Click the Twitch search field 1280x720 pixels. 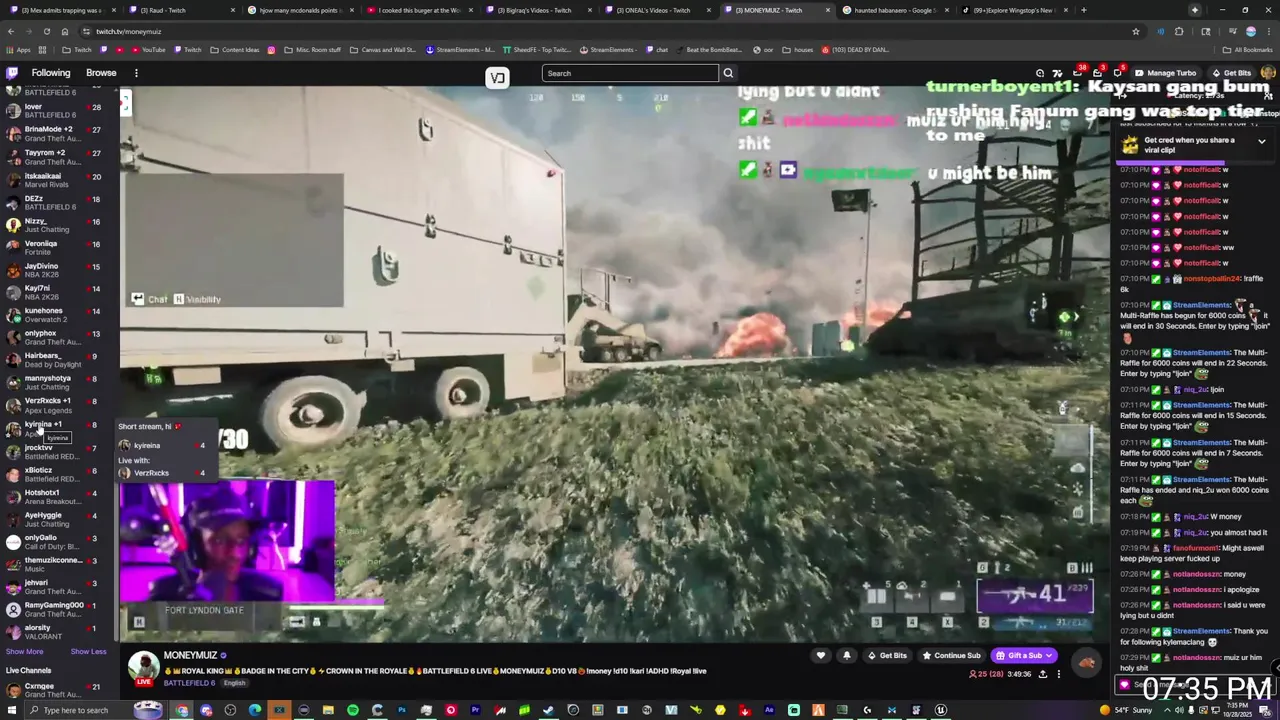(630, 73)
